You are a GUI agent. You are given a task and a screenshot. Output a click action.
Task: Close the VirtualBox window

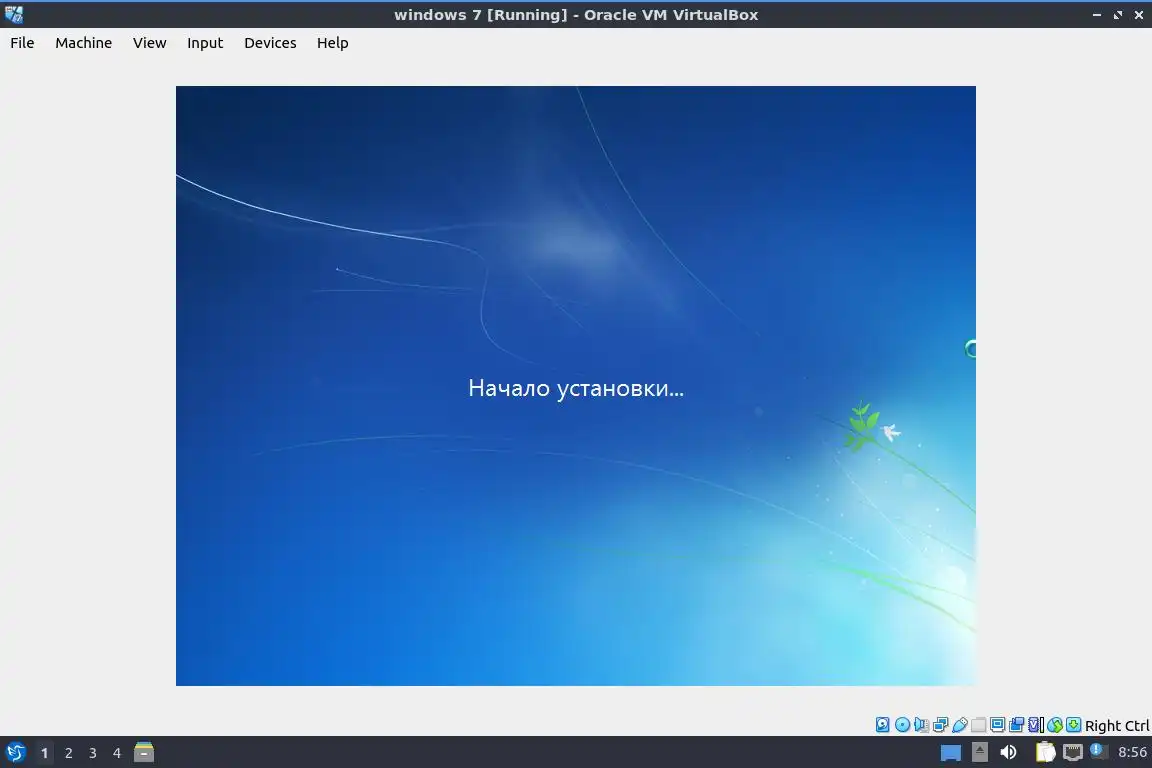[1139, 15]
